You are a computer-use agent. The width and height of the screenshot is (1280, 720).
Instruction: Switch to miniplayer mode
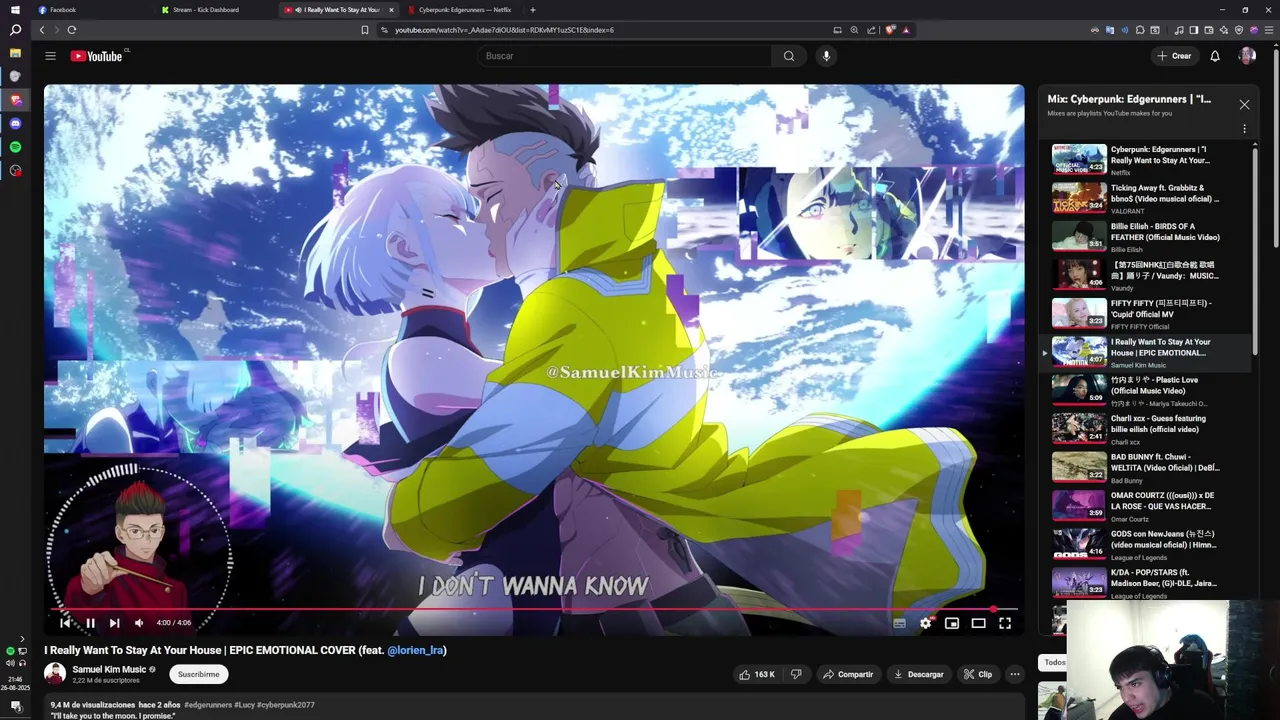point(952,623)
